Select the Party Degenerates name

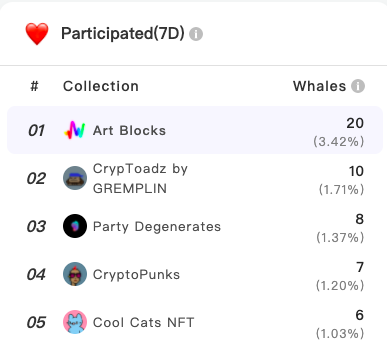pyautogui.click(x=157, y=227)
